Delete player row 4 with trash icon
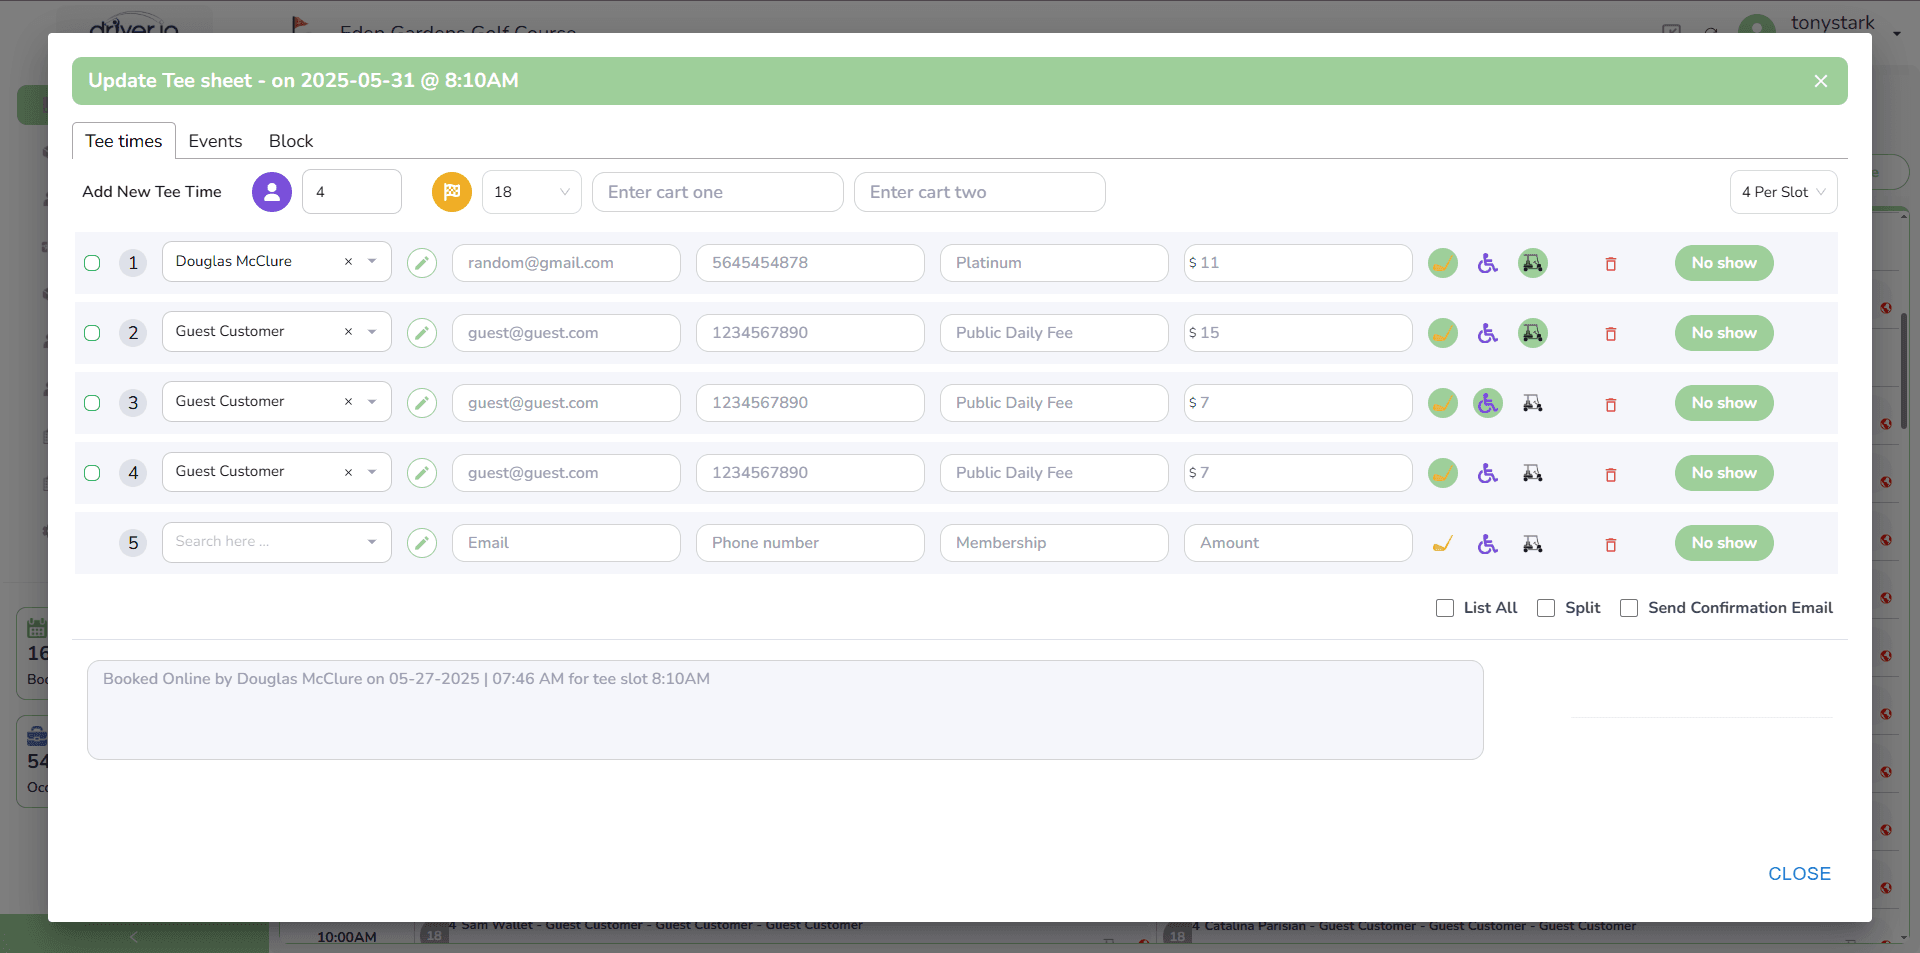The width and height of the screenshot is (1920, 953). pyautogui.click(x=1611, y=474)
